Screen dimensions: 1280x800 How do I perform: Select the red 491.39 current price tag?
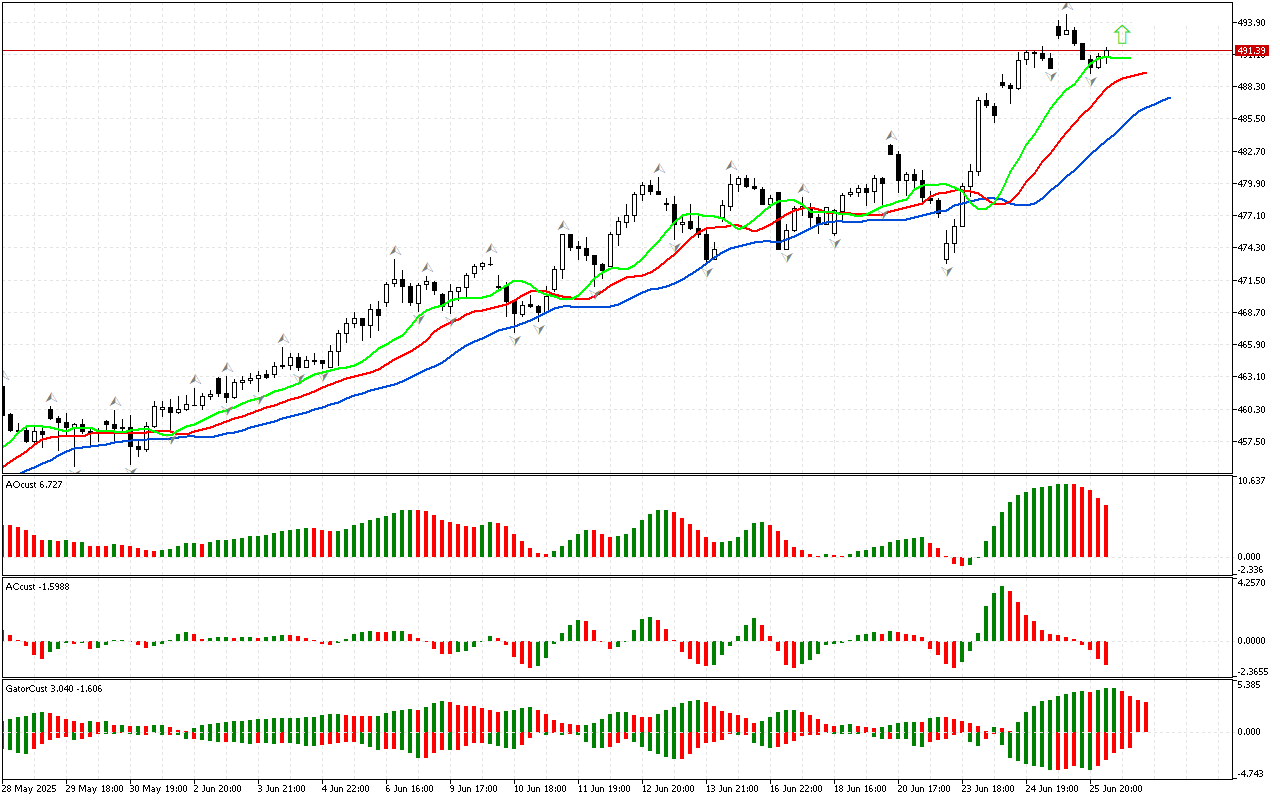1252,50
